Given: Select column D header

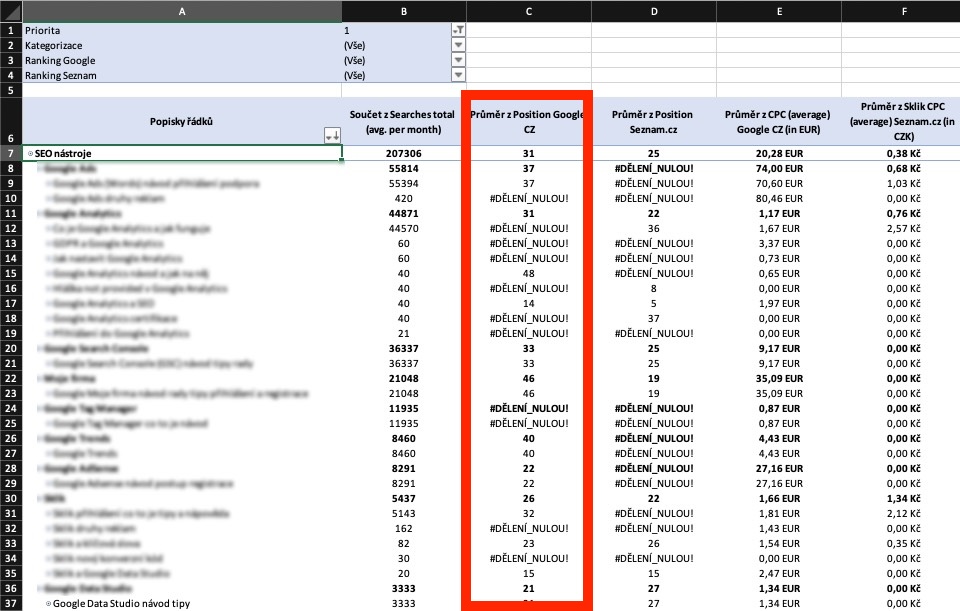Looking at the screenshot, I should [654, 11].
